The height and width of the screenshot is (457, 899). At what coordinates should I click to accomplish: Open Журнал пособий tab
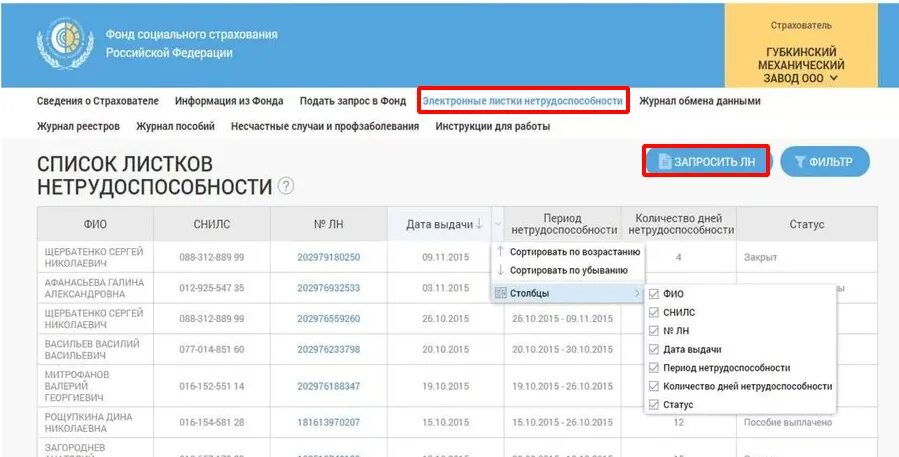175,126
